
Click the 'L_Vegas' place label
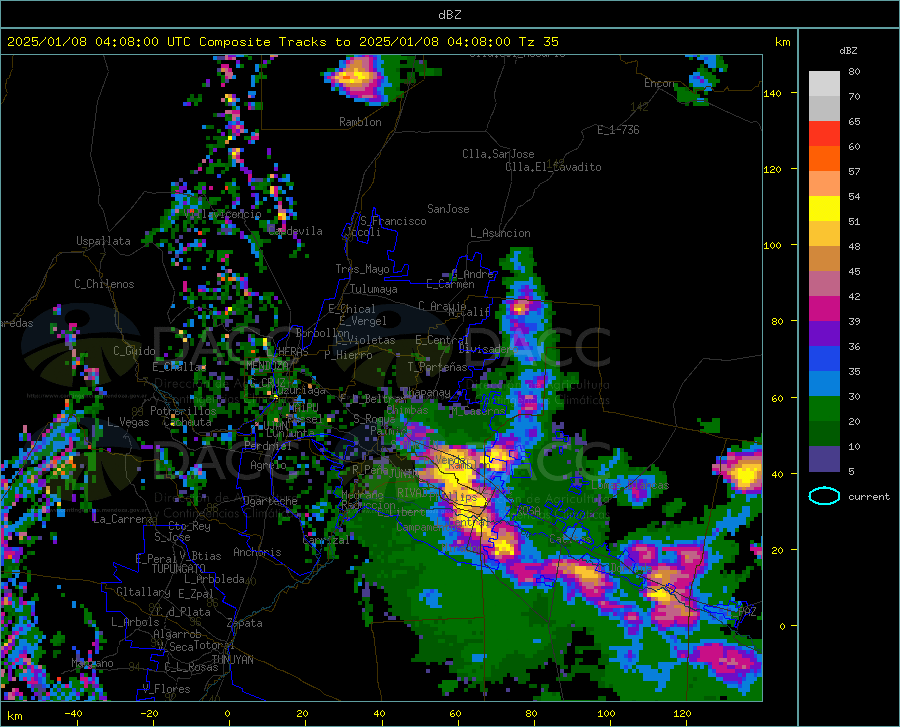(x=128, y=422)
